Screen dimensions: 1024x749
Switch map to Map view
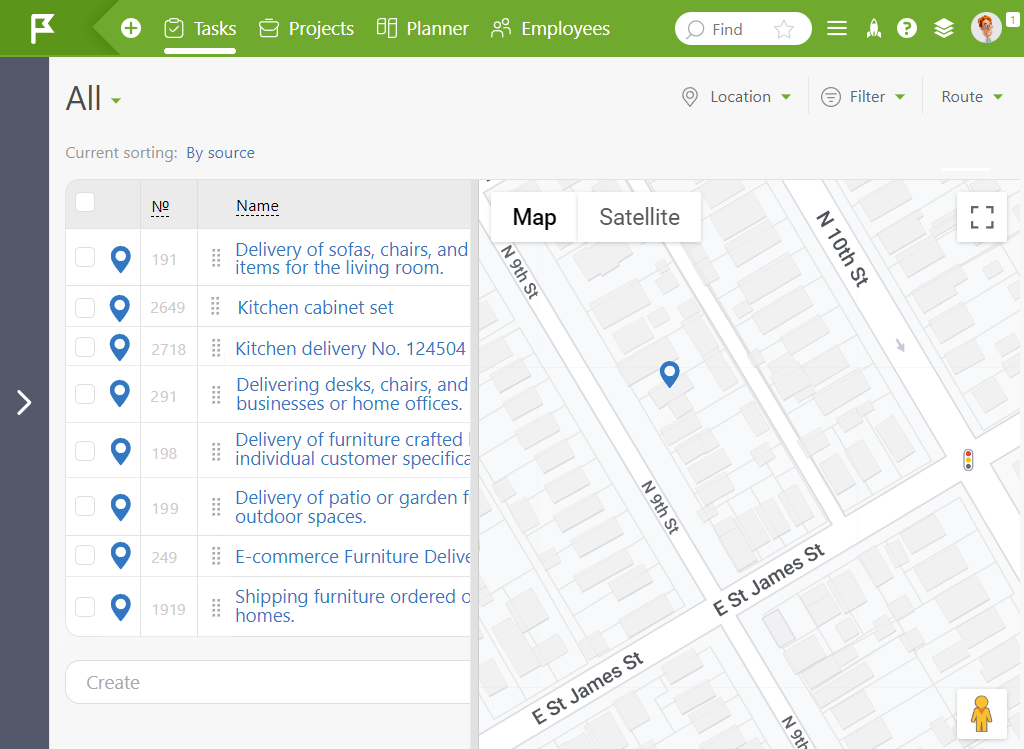534,217
